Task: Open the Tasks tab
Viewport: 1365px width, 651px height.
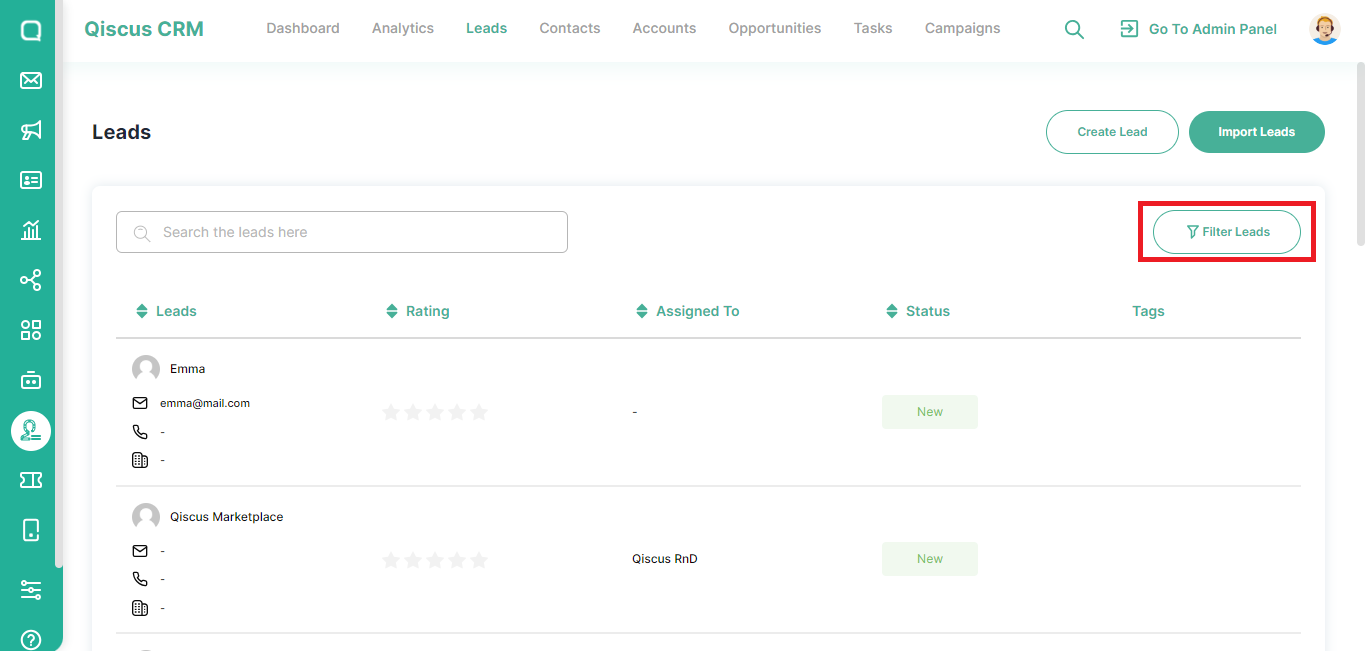Action: click(873, 28)
